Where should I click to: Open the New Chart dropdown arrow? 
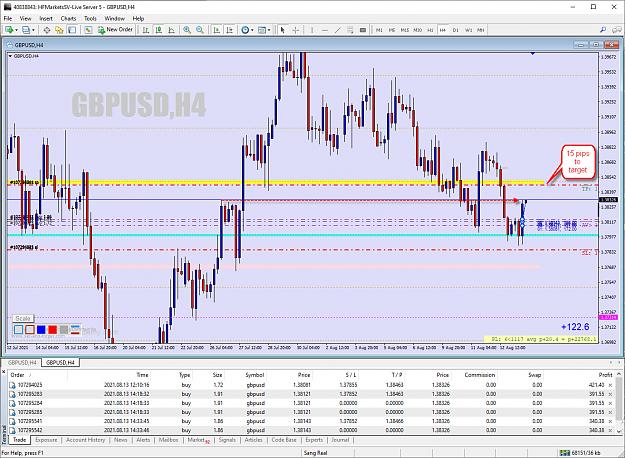coord(16,30)
